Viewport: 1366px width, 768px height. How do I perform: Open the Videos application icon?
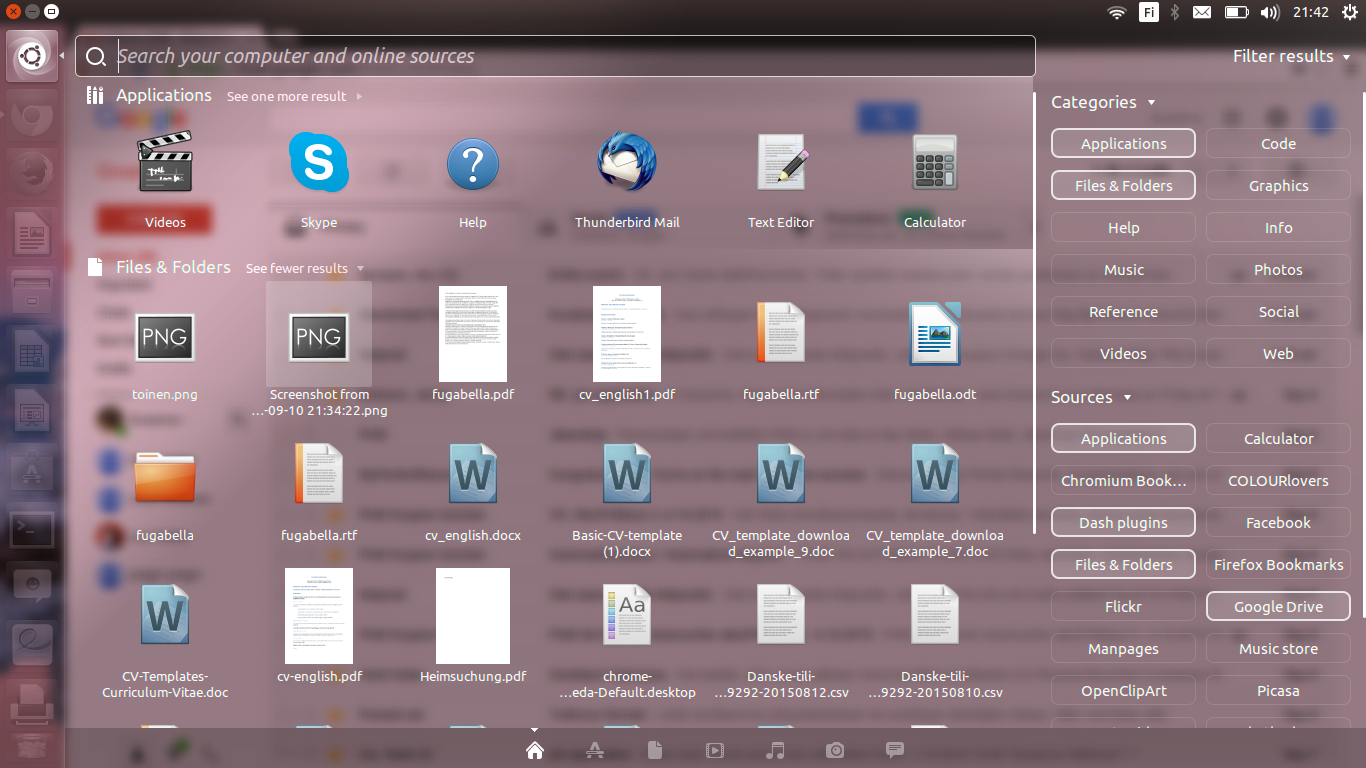click(165, 162)
